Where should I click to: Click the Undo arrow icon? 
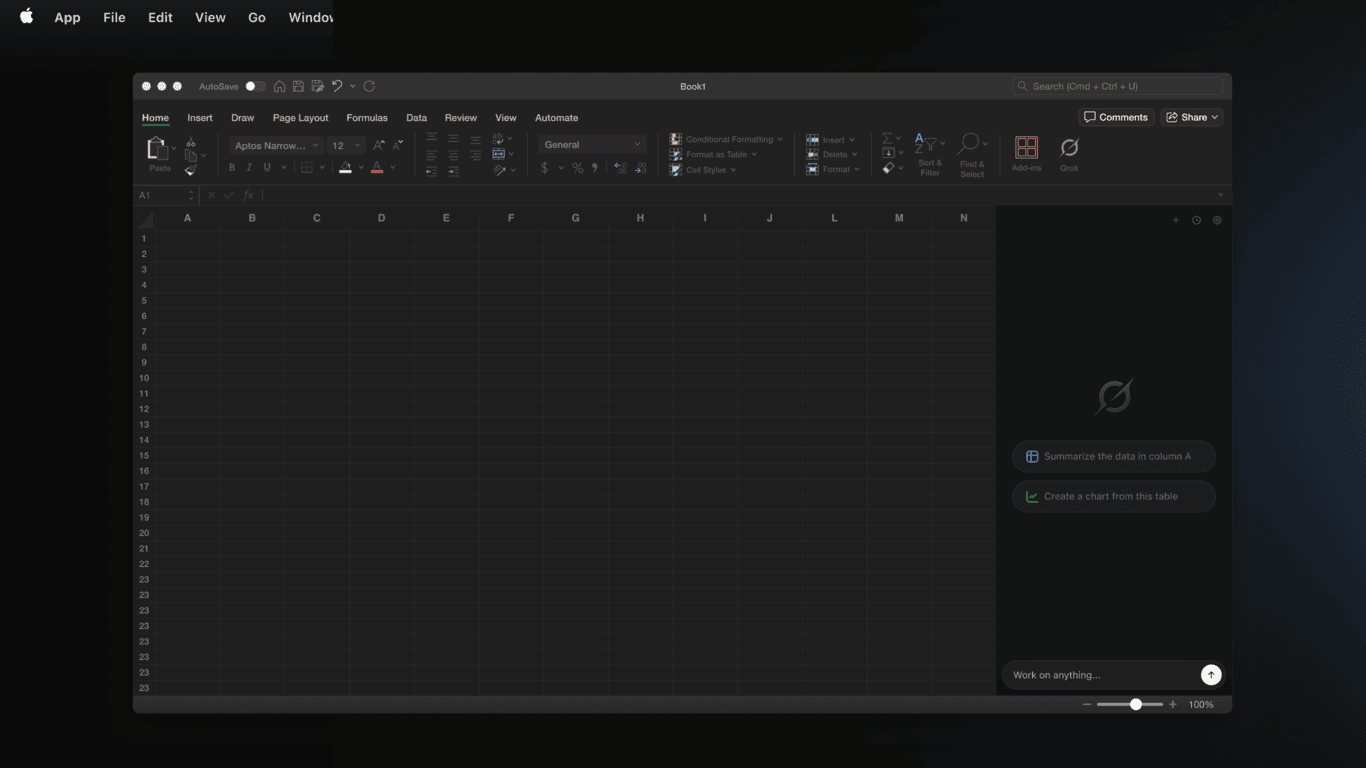337,87
